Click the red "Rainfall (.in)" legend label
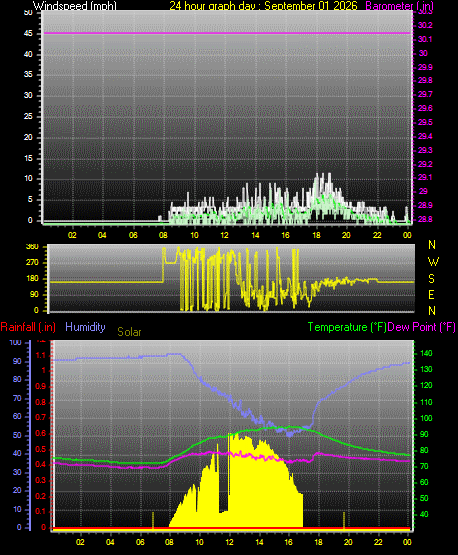This screenshot has width=458, height=555. point(28,327)
